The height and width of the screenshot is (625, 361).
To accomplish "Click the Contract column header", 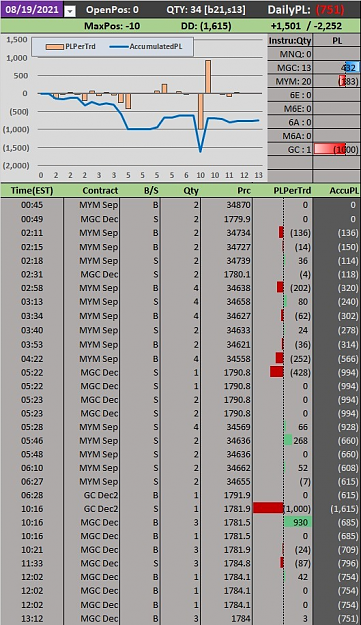I will pos(100,191).
